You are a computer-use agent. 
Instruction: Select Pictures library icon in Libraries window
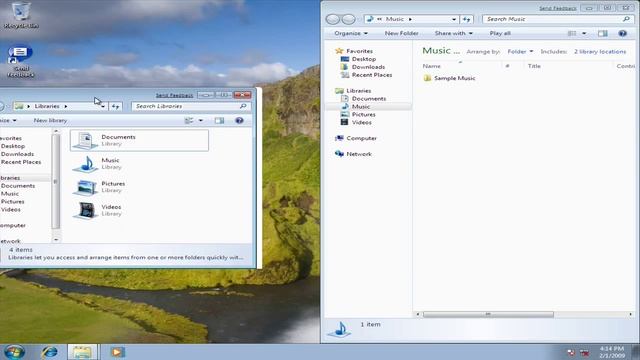[x=86, y=187]
